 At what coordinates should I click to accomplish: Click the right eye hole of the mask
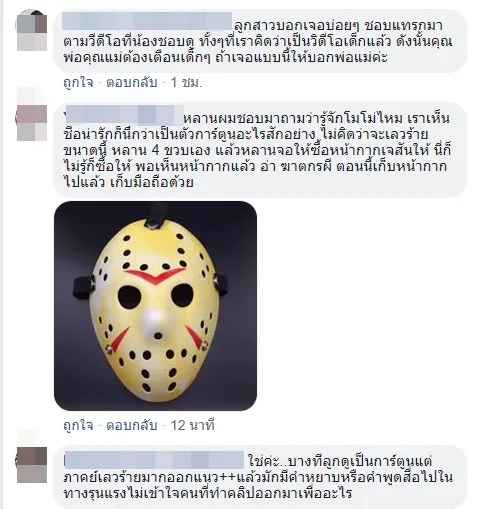(x=182, y=295)
